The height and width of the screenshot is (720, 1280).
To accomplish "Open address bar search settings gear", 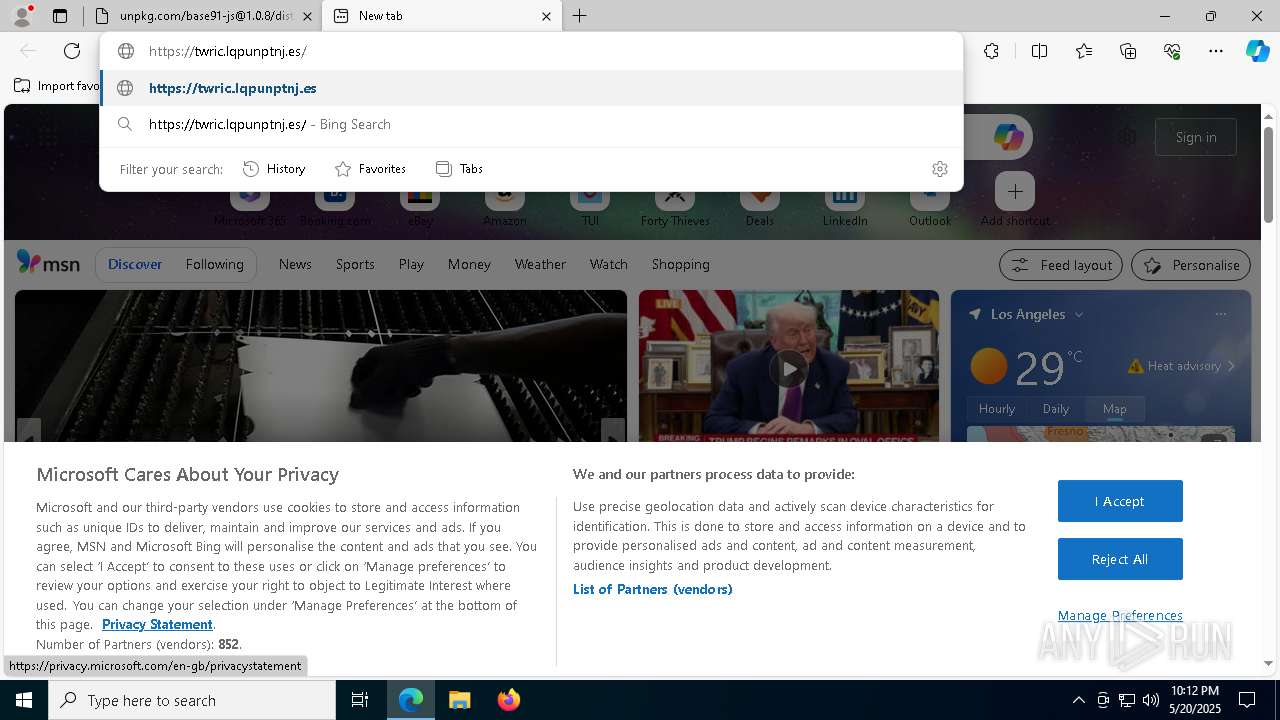I will 940,169.
